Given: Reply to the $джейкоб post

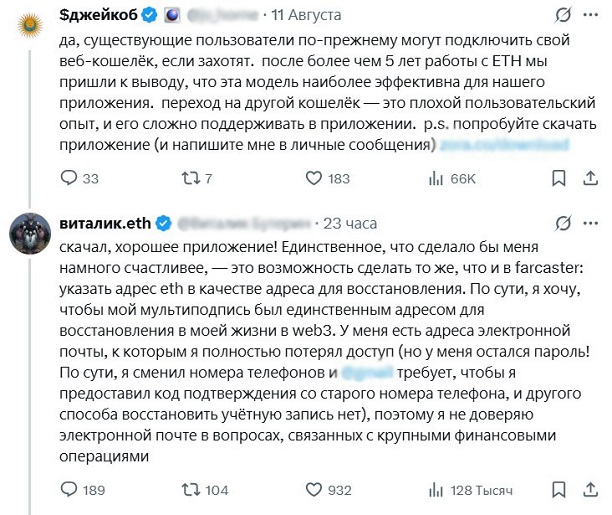Looking at the screenshot, I should click(x=69, y=179).
